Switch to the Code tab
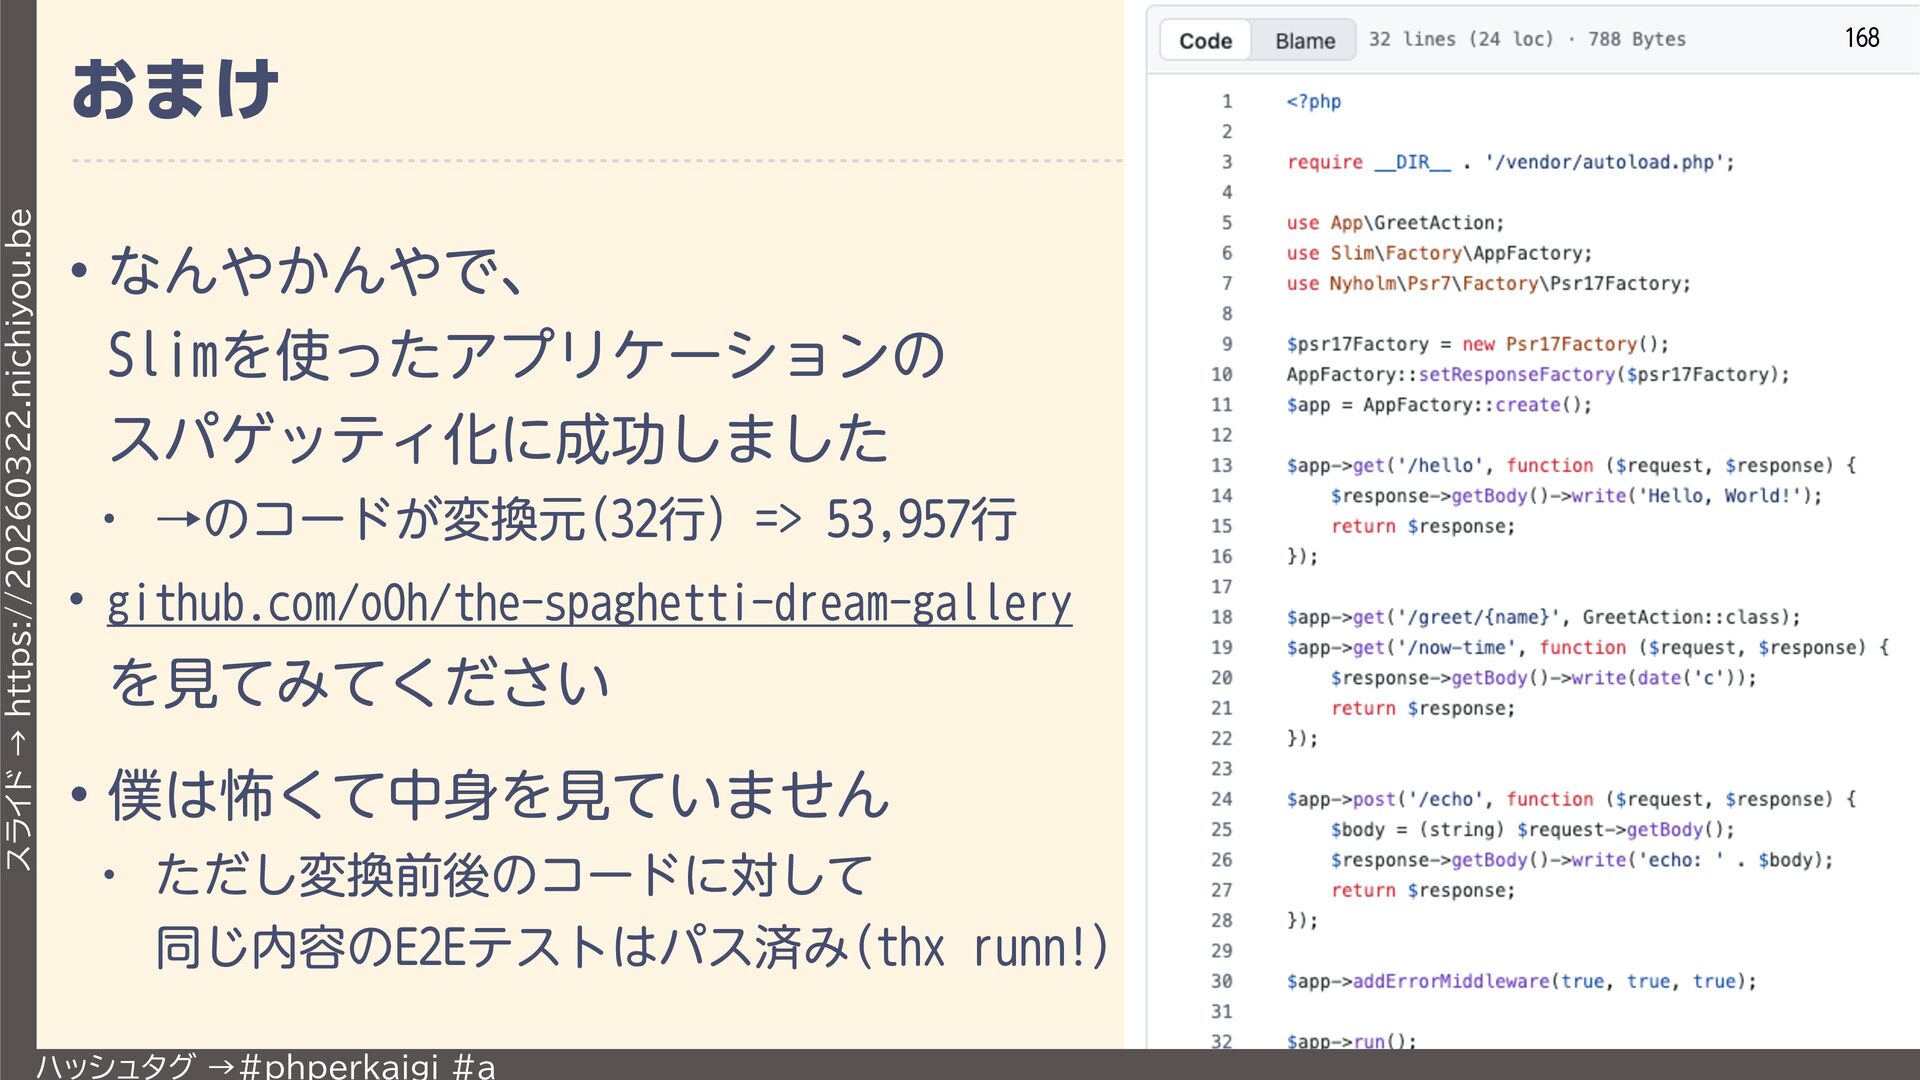This screenshot has width=1920, height=1080. [x=1205, y=41]
